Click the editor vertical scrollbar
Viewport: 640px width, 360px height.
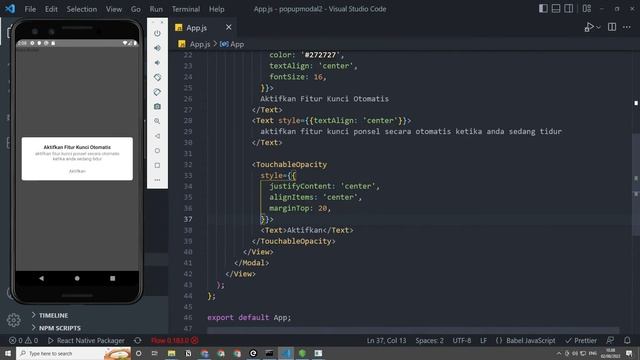636,184
